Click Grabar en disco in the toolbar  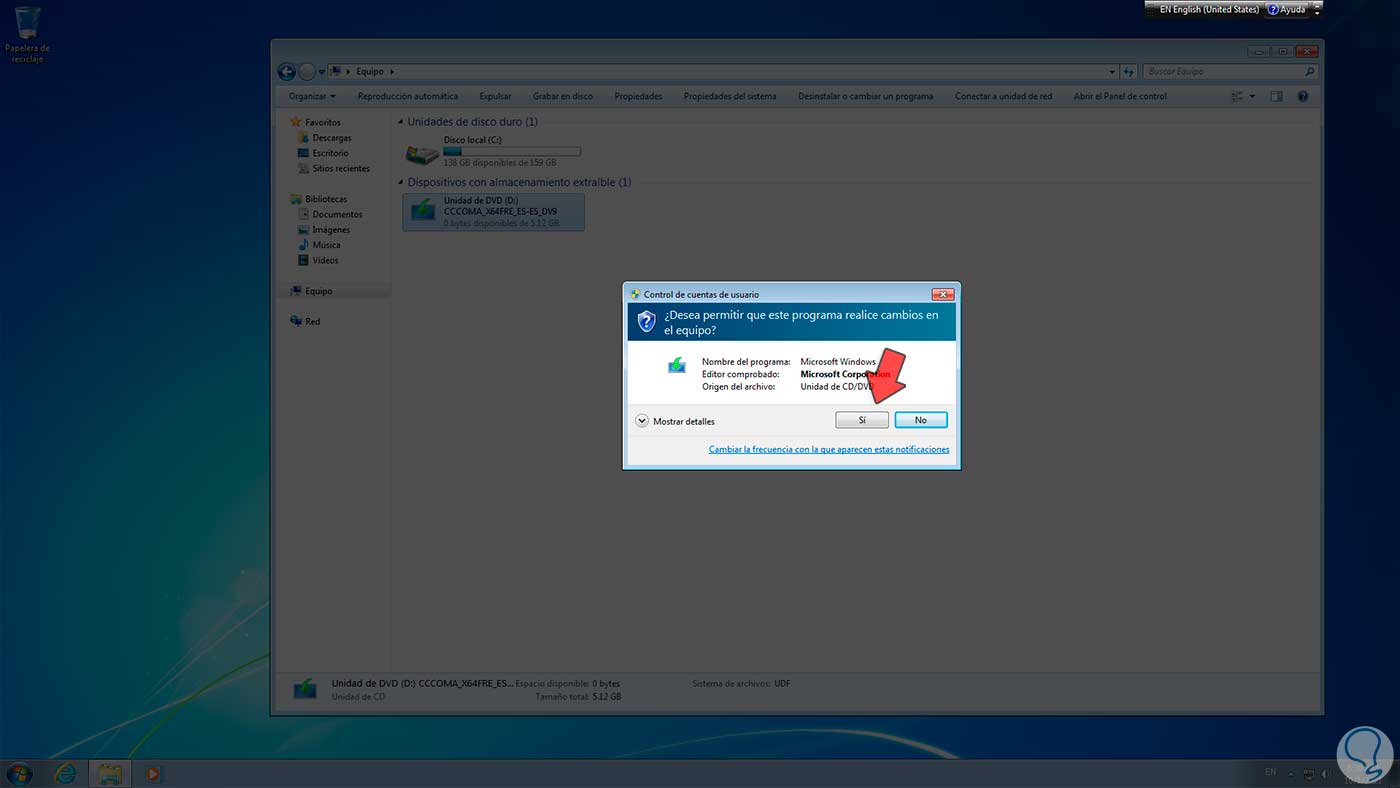(x=563, y=97)
